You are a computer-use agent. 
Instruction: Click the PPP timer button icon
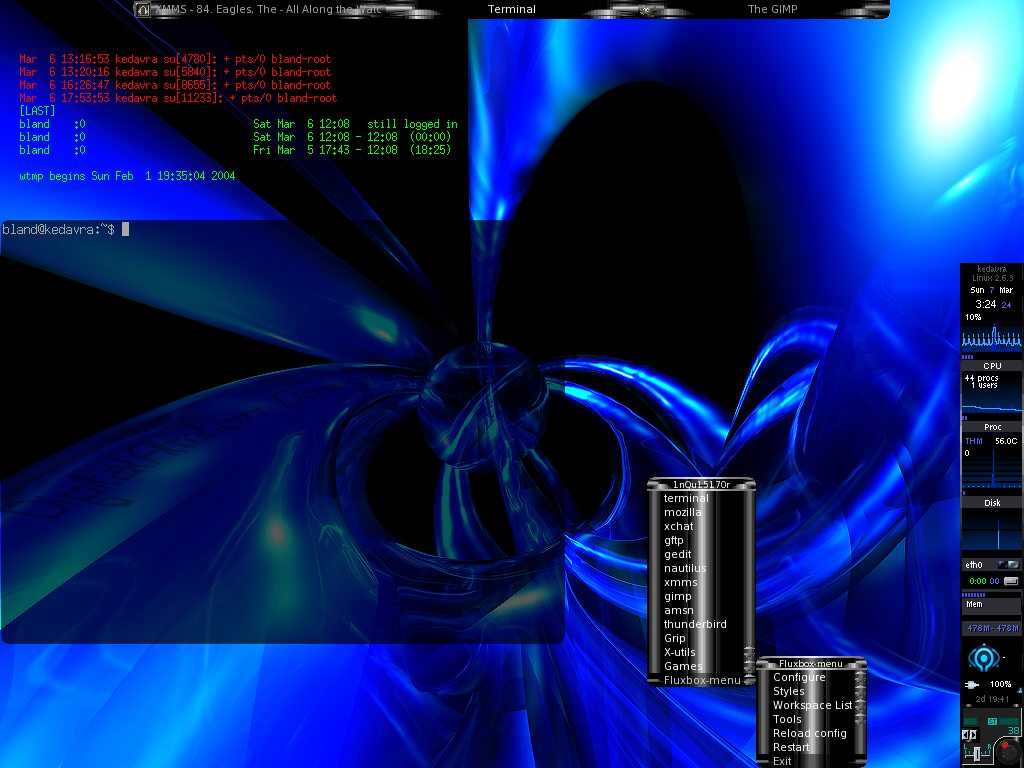coord(1011,580)
